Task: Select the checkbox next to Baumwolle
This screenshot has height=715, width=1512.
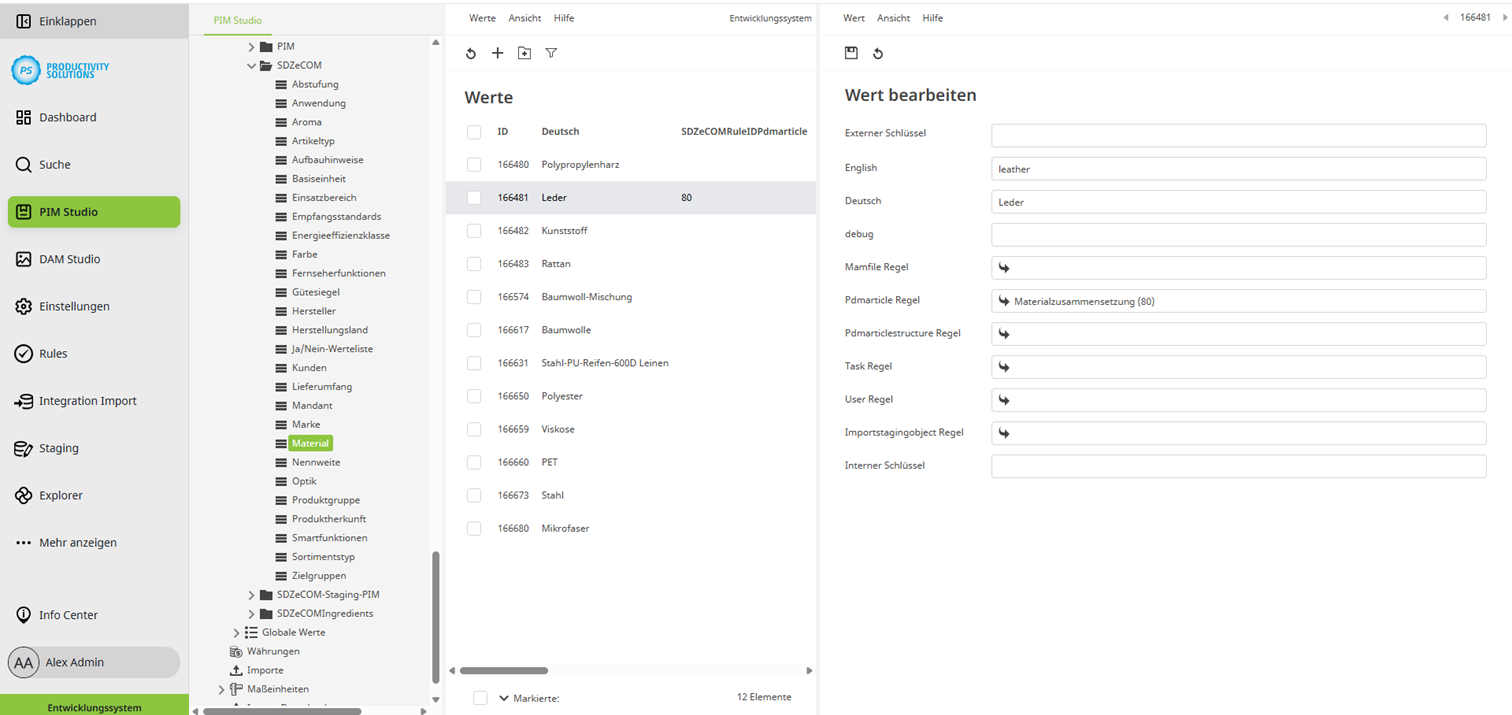Action: coord(474,330)
